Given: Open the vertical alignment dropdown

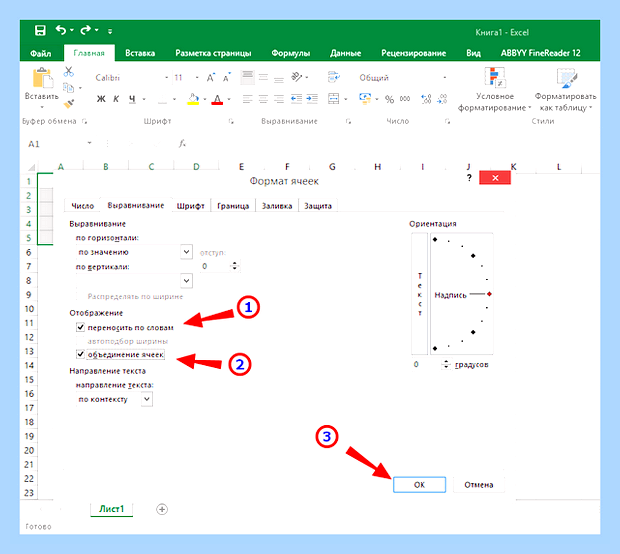Looking at the screenshot, I should pos(187,281).
